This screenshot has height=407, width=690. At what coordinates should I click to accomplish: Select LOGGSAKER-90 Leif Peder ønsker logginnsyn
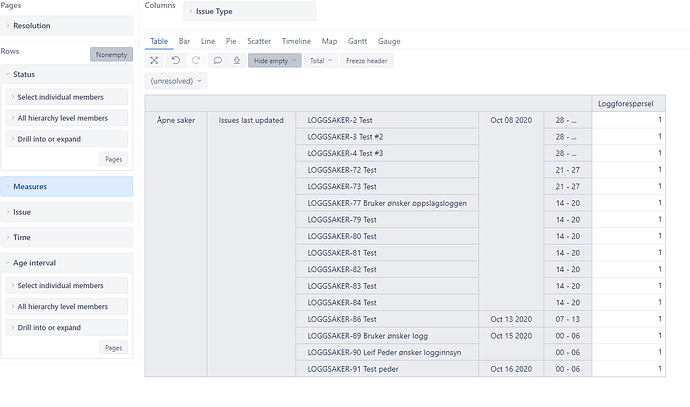387,352
